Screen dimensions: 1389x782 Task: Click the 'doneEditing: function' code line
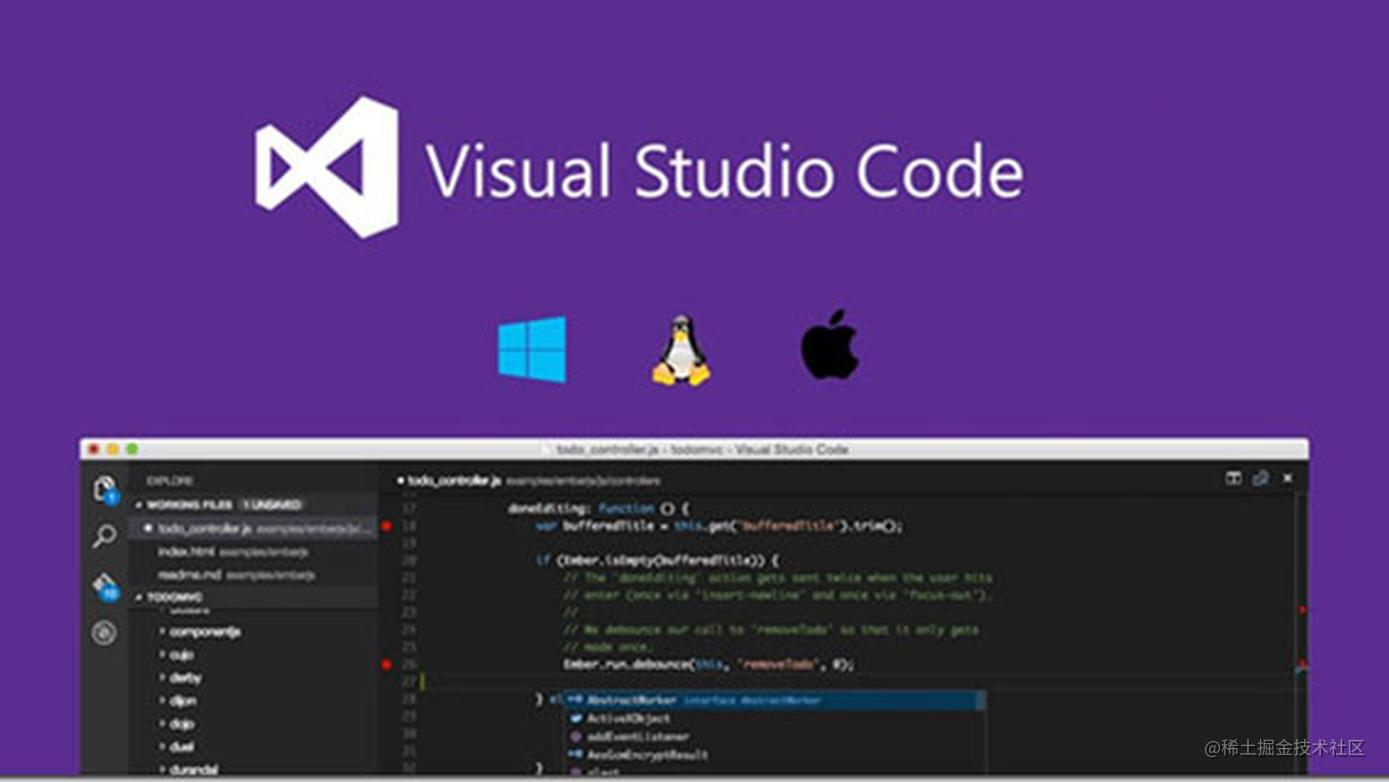[x=598, y=508]
